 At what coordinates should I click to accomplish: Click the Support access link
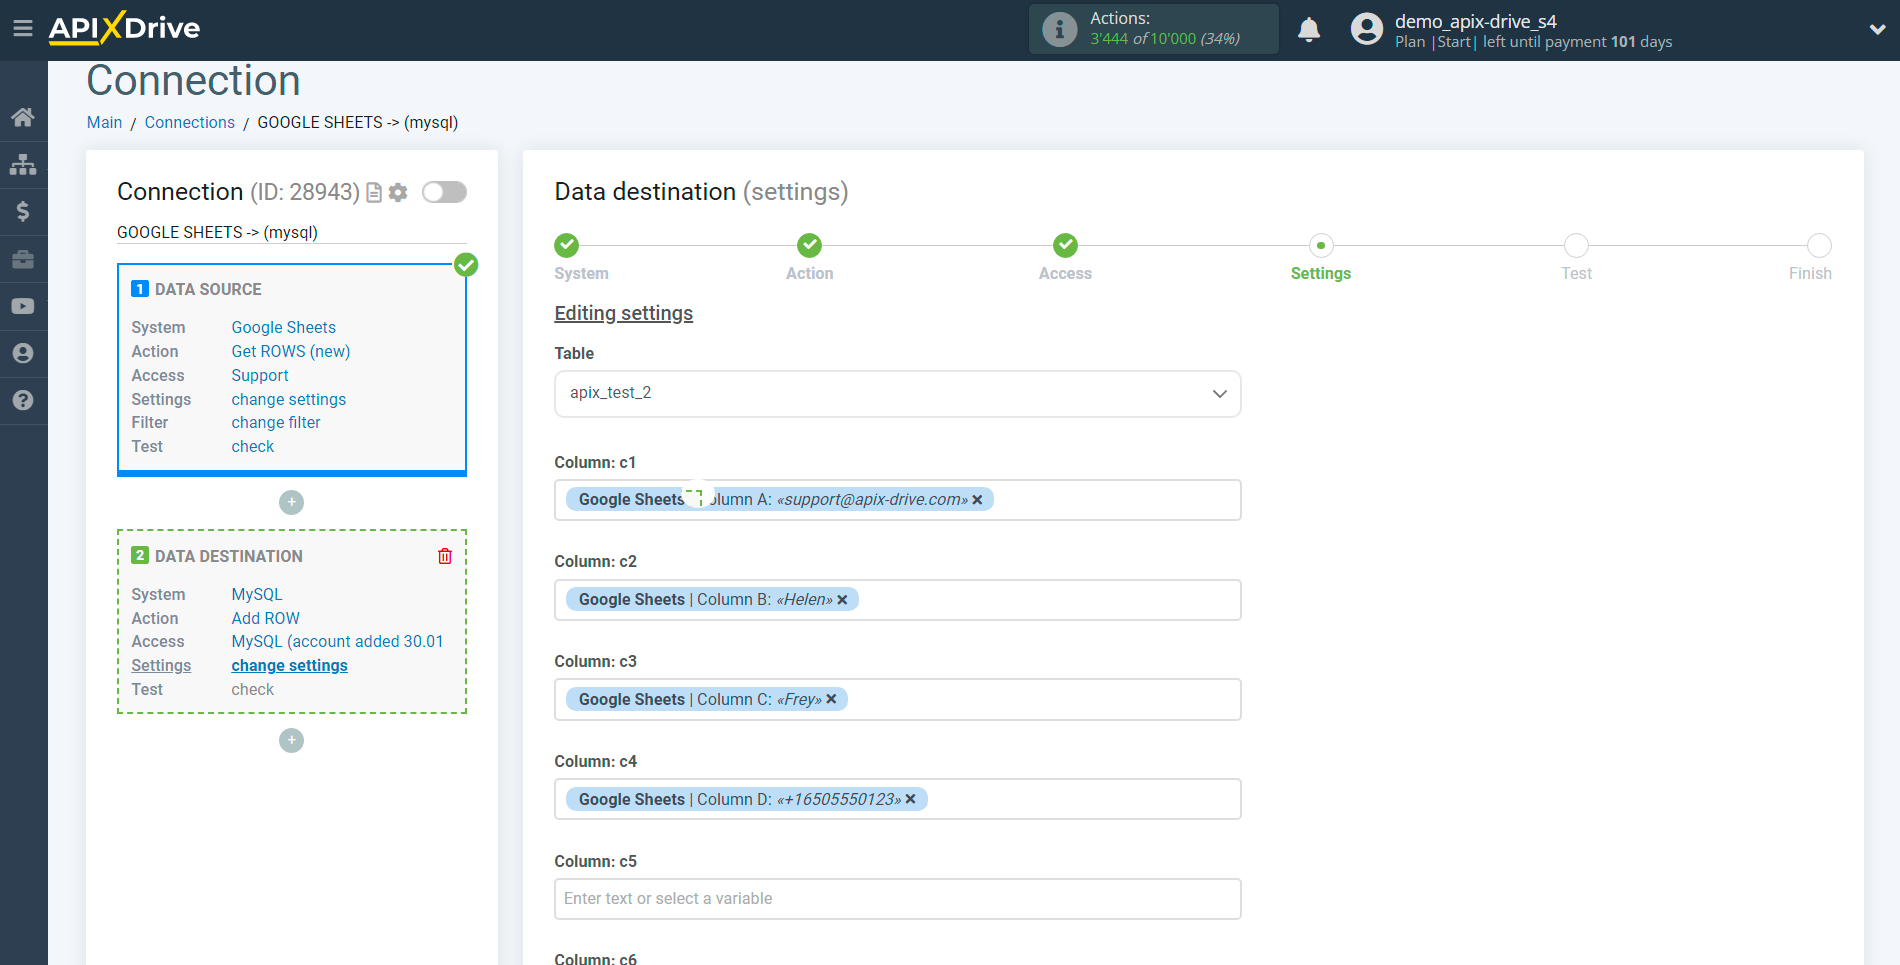[x=259, y=375]
